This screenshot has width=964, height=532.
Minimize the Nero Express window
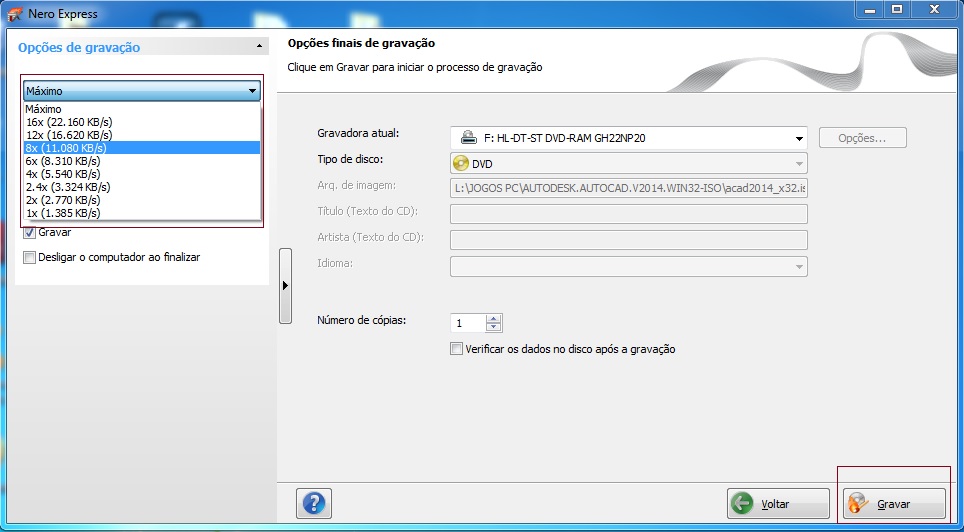[x=872, y=9]
